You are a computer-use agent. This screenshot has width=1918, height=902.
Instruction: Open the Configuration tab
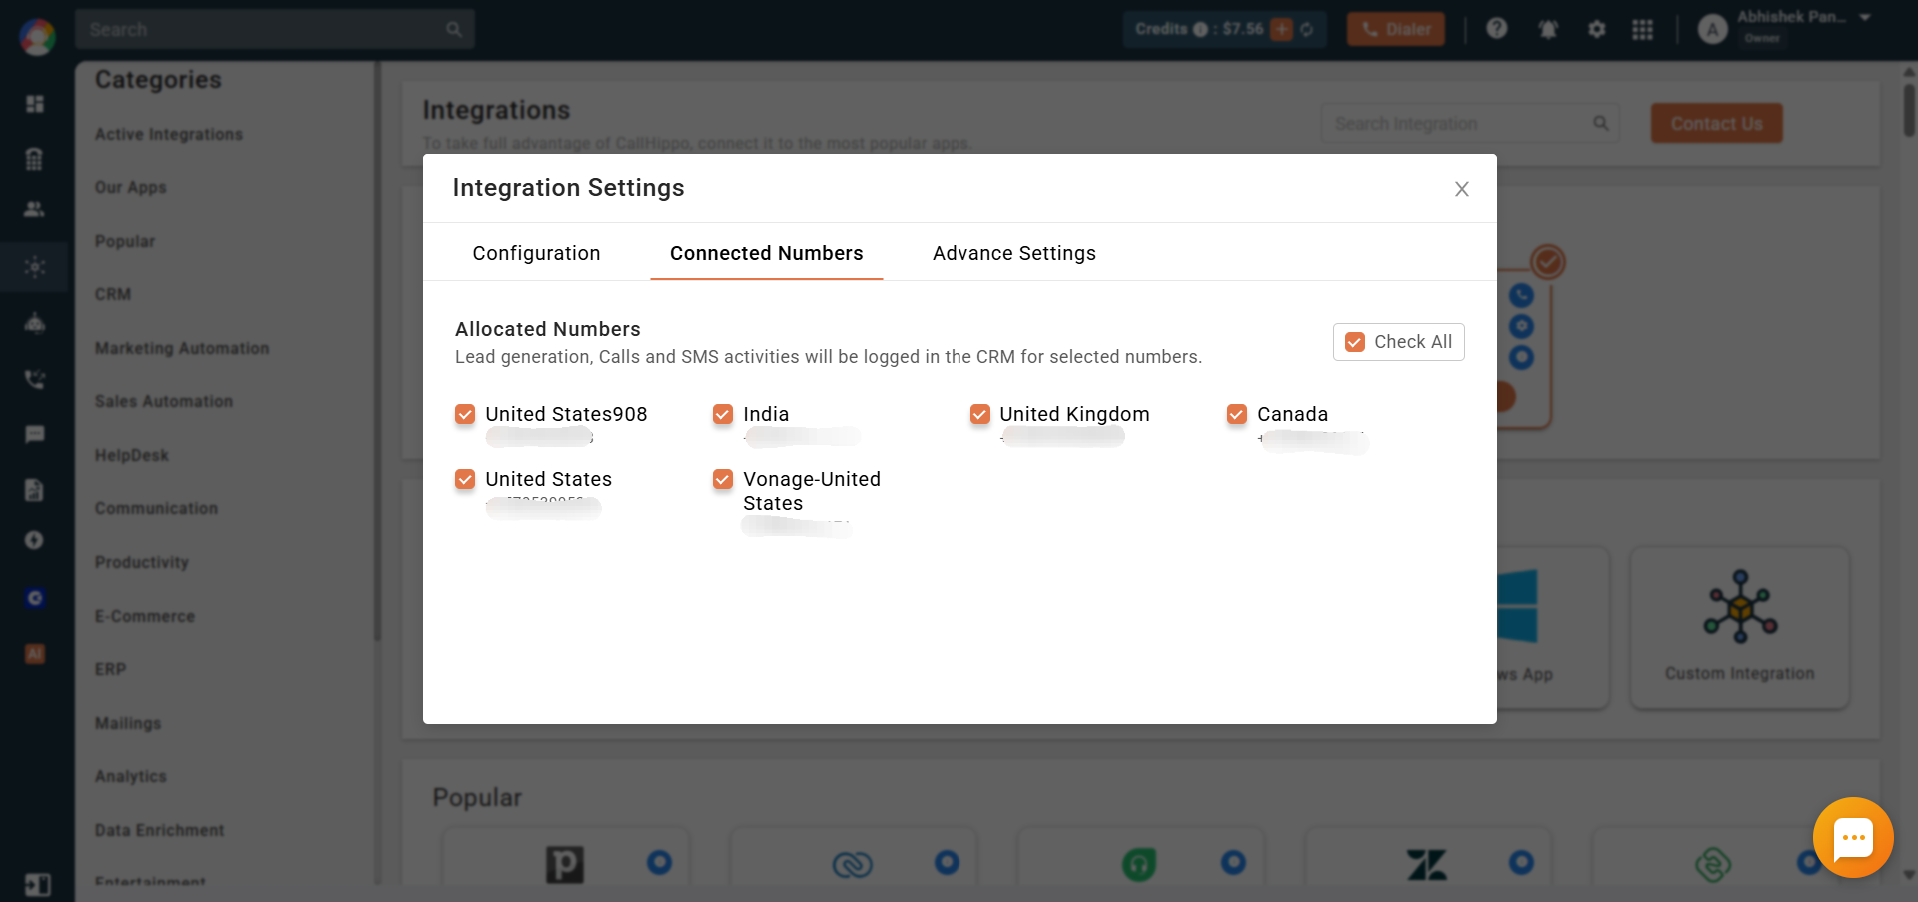pos(536,253)
